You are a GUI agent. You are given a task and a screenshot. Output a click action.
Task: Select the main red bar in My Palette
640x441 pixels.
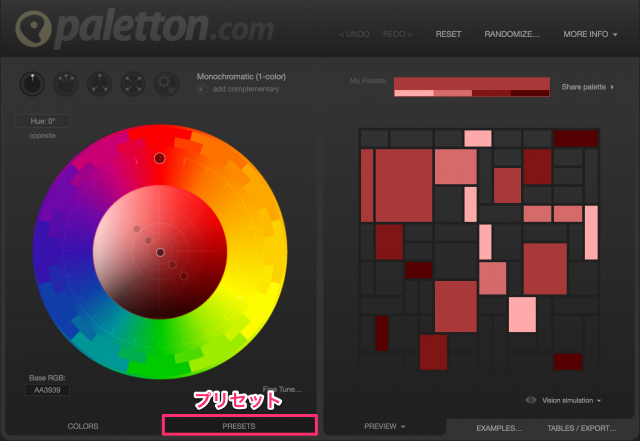472,84
